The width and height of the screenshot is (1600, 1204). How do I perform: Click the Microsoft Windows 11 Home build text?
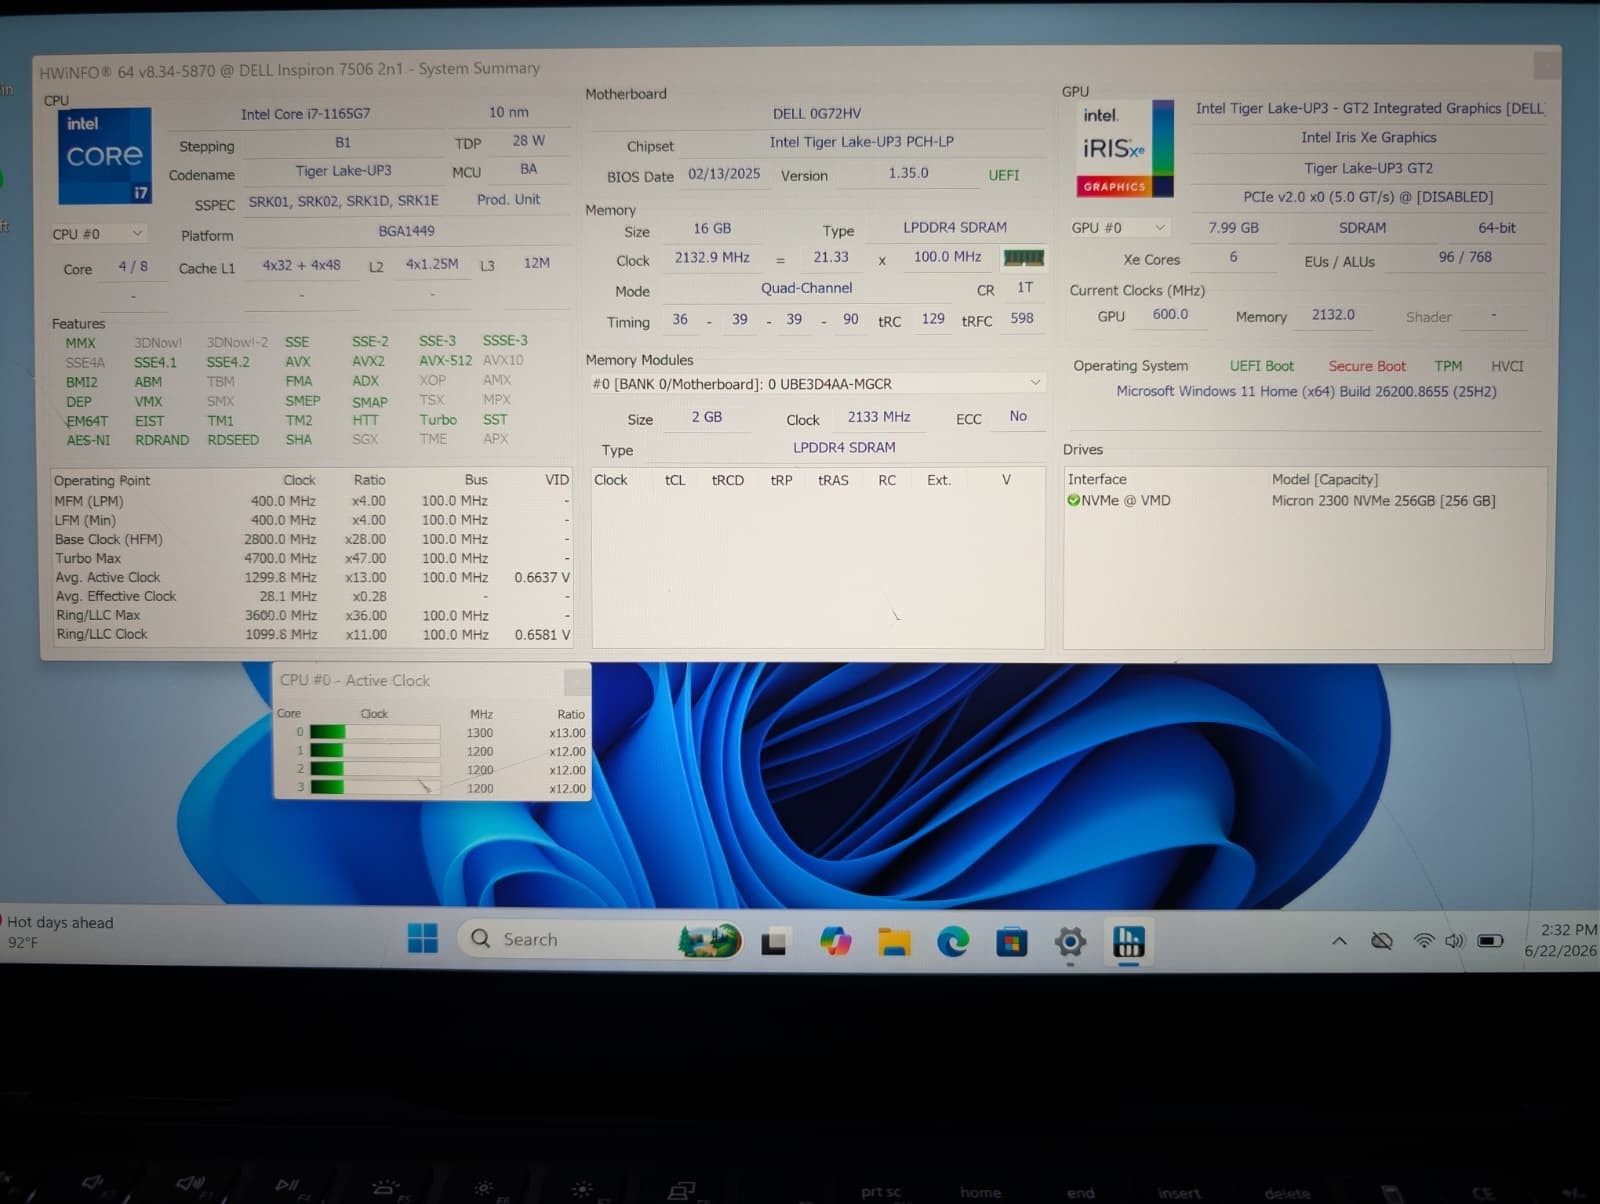(x=1306, y=392)
